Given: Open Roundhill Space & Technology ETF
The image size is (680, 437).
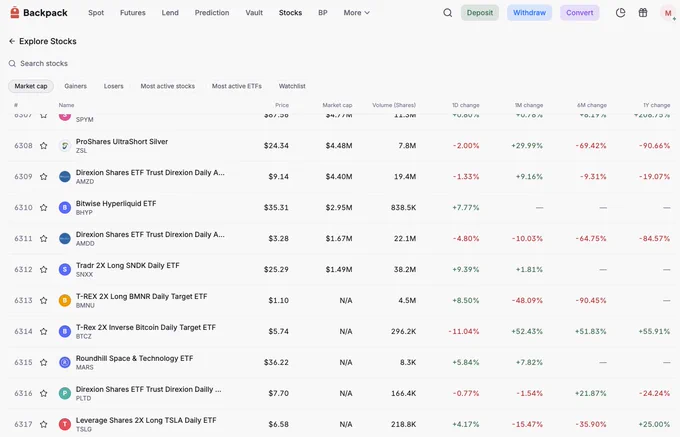Looking at the screenshot, I should click(134, 358).
